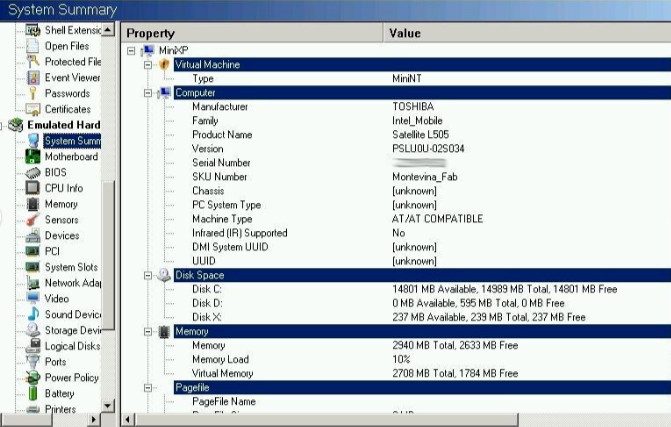Select the System Slots icon
Screen dimensions: 671x427
33,267
